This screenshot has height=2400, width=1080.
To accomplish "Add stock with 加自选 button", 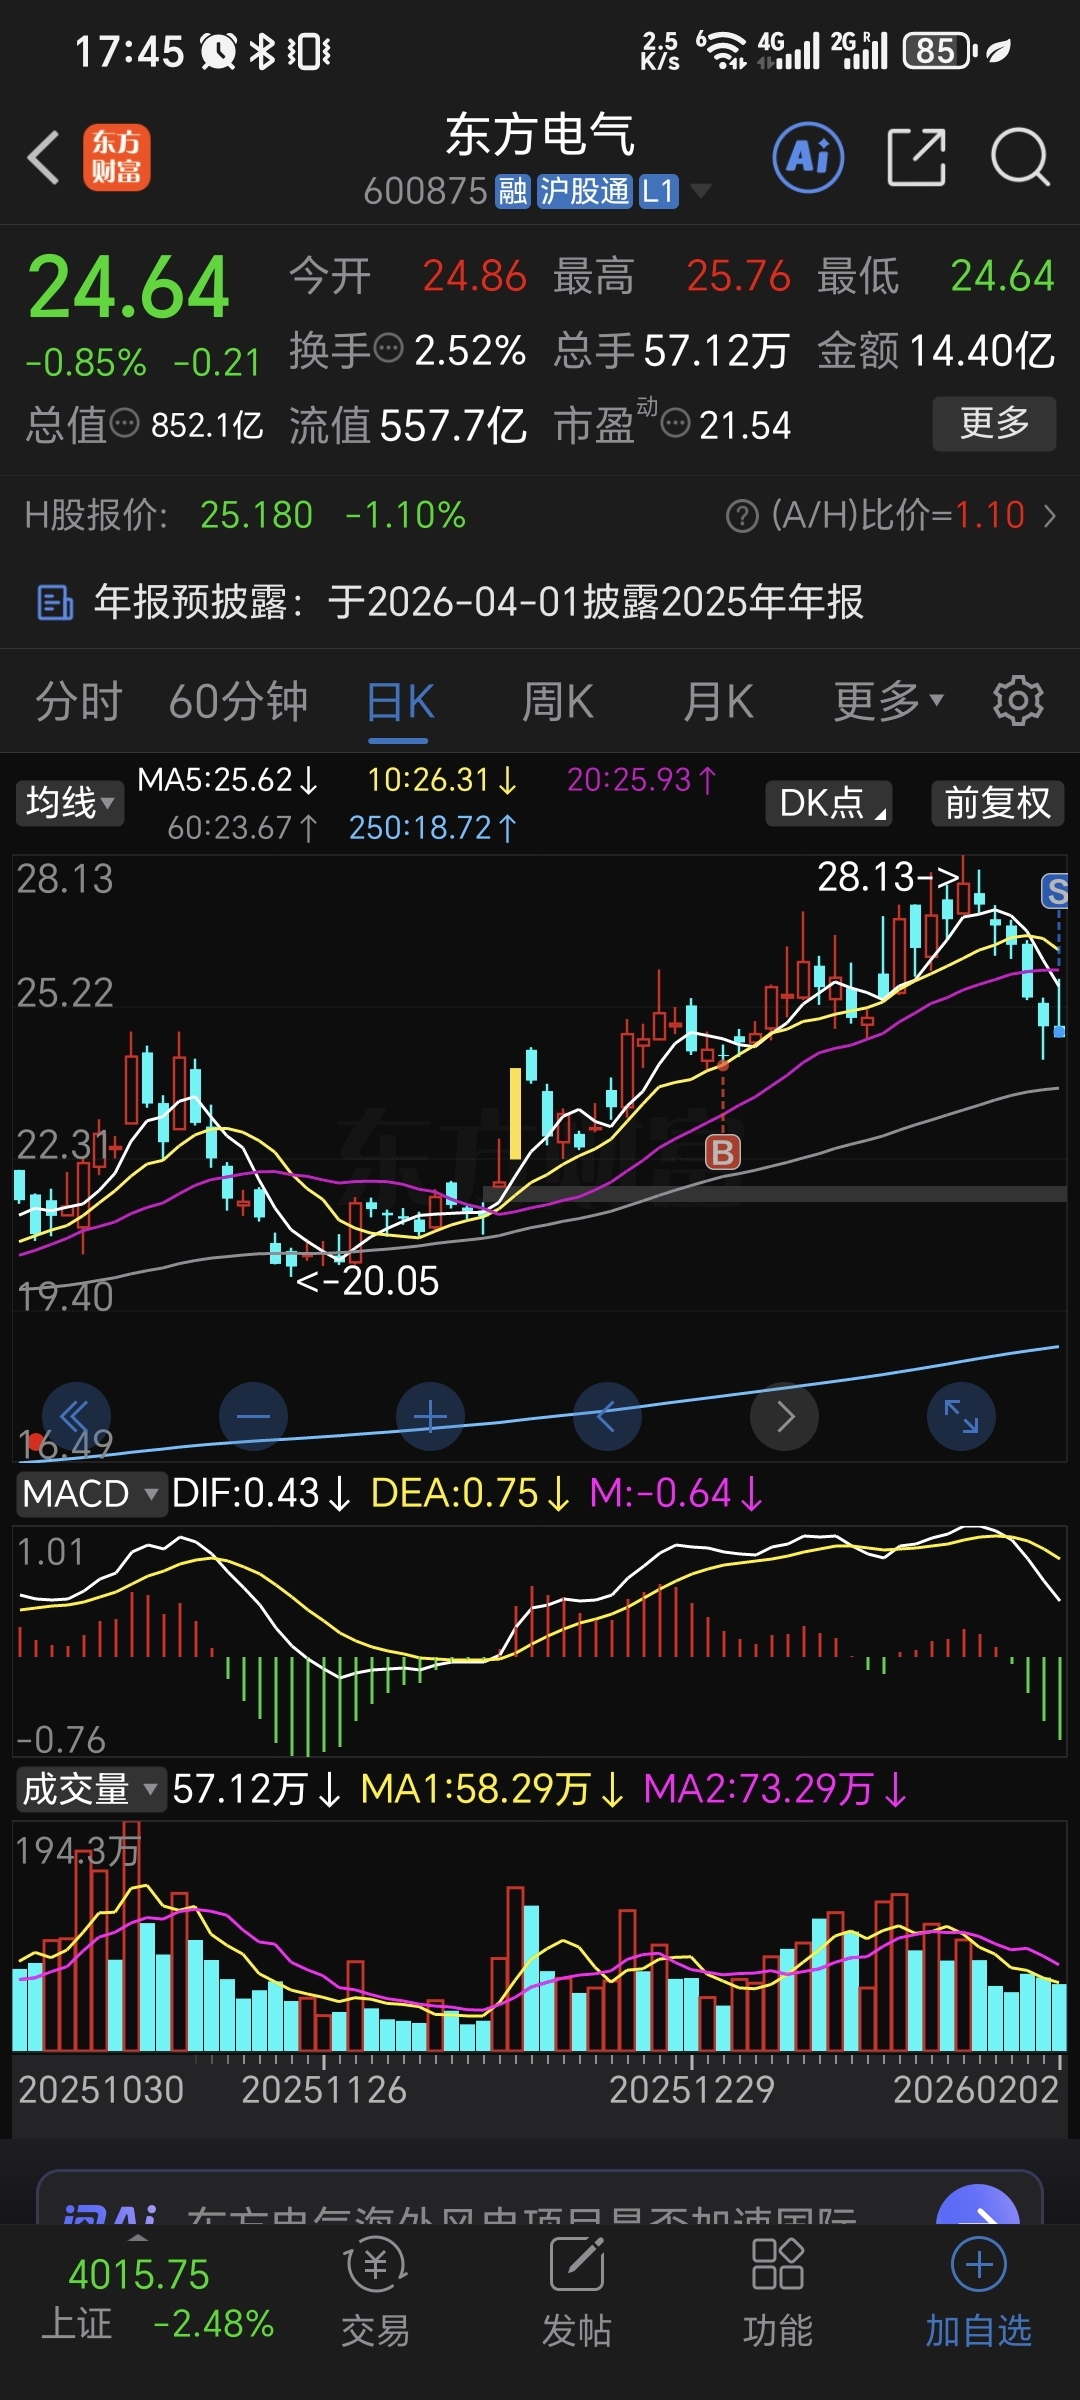I will pyautogui.click(x=978, y=2294).
